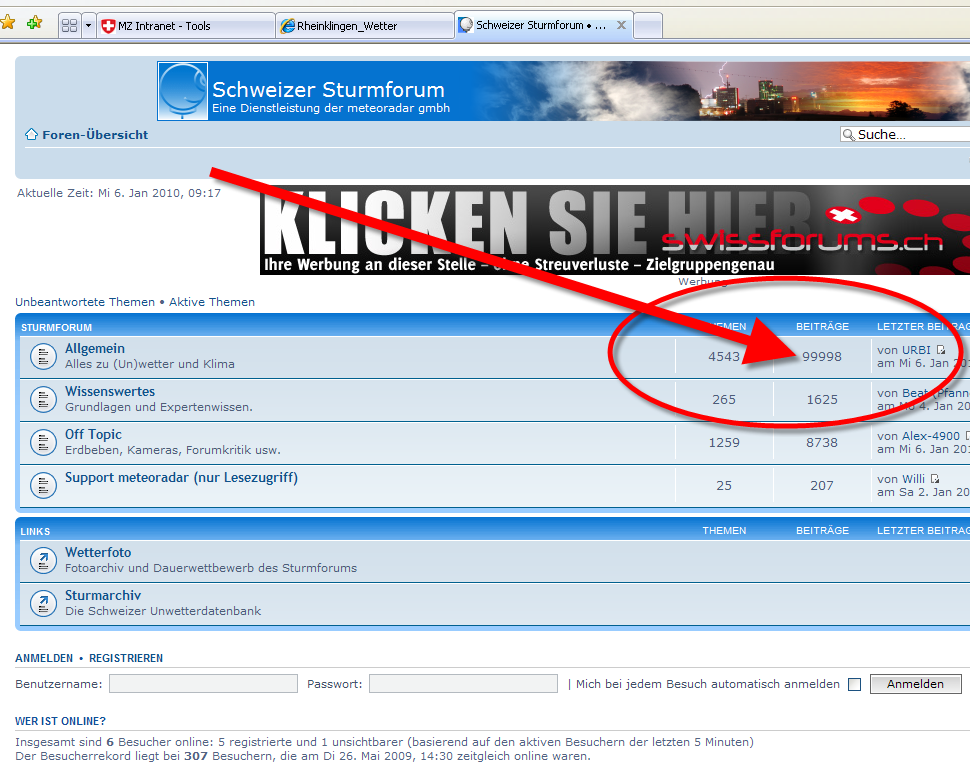Switch to the MZ Intranet - Tools tab
The width and height of the screenshot is (970, 767).
(186, 26)
